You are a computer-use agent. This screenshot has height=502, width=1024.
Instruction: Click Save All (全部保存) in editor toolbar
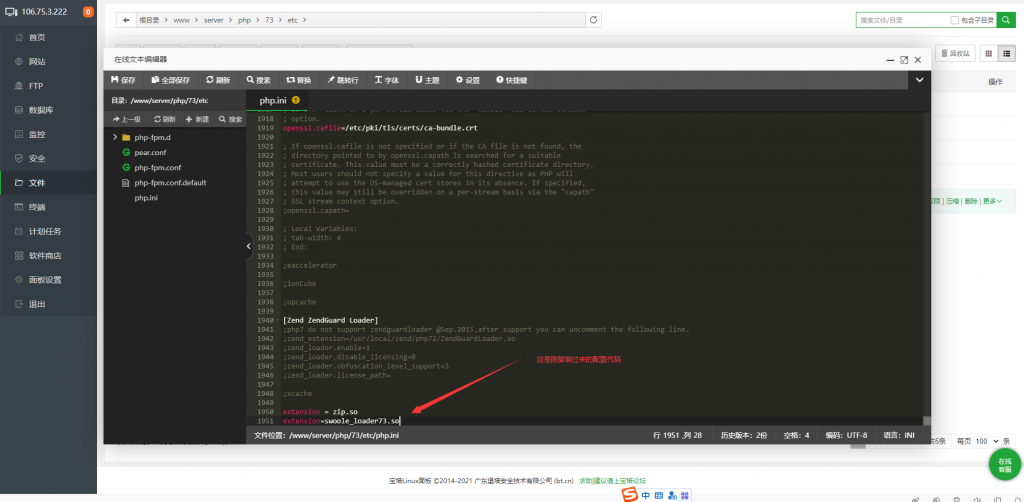174,80
